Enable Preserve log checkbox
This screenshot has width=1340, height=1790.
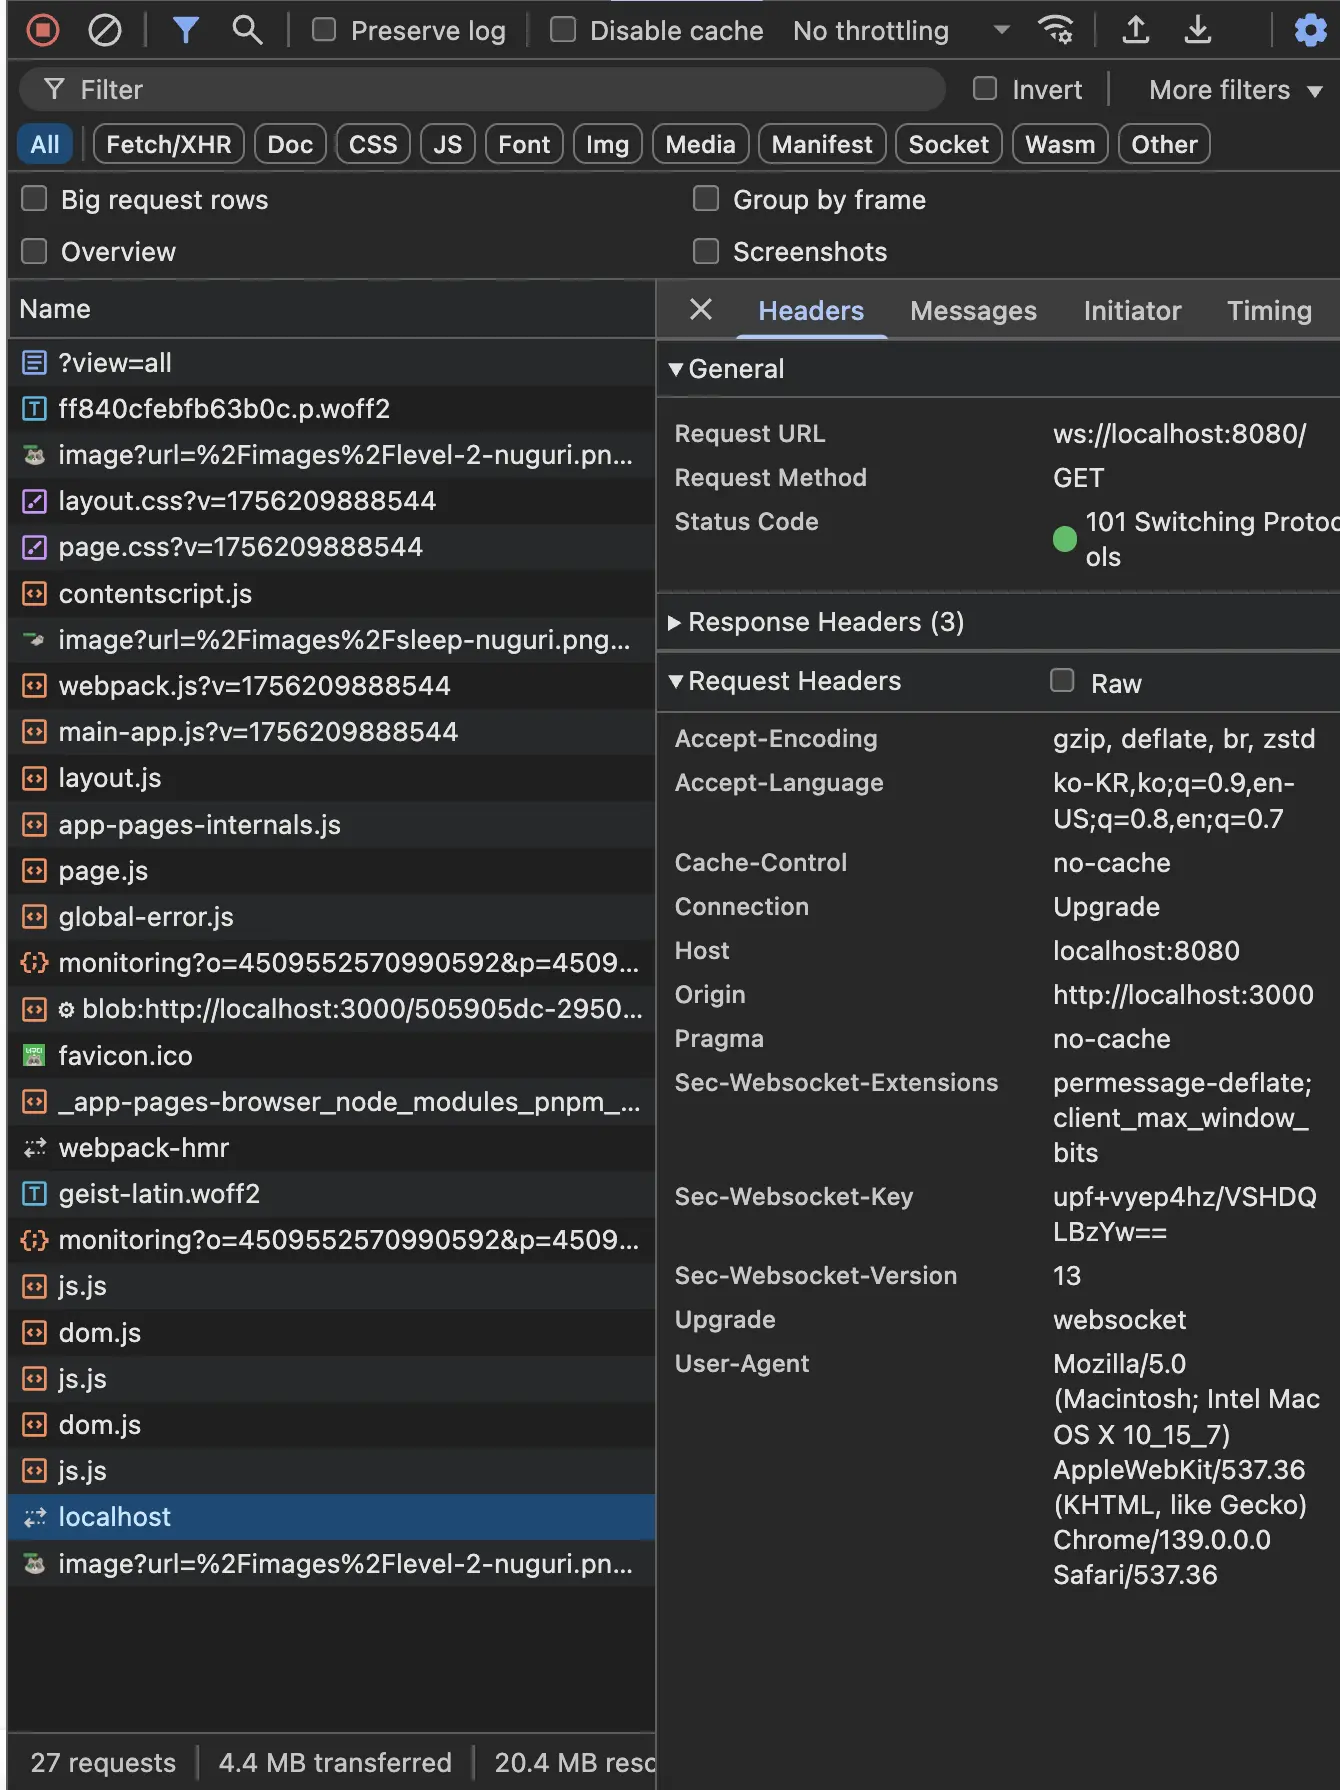[x=324, y=30]
